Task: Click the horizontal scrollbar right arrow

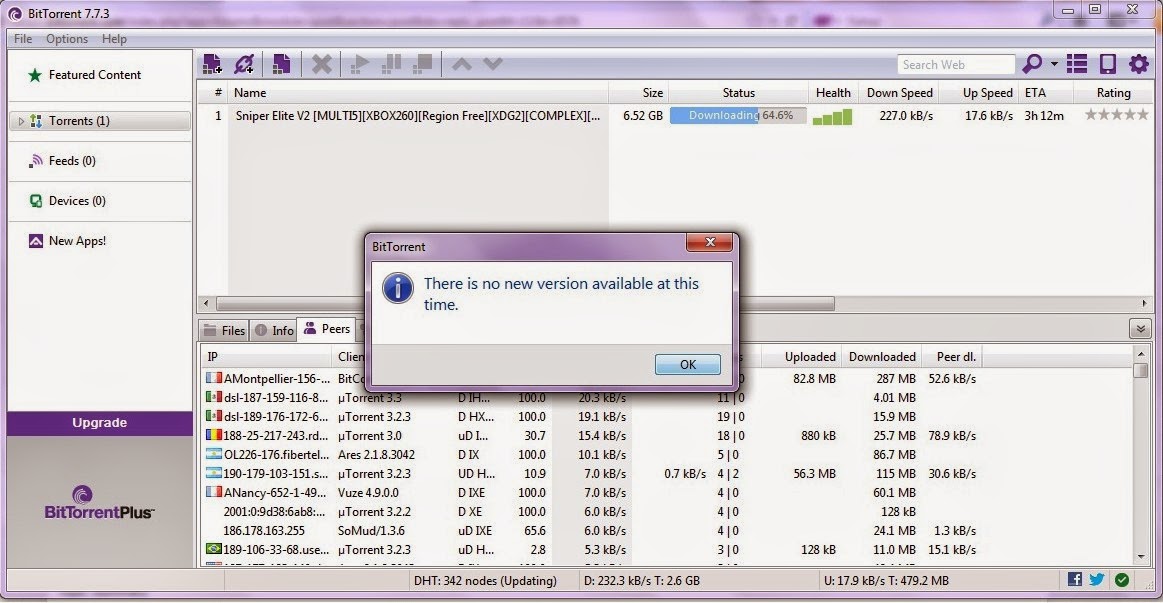Action: pyautogui.click(x=1144, y=303)
